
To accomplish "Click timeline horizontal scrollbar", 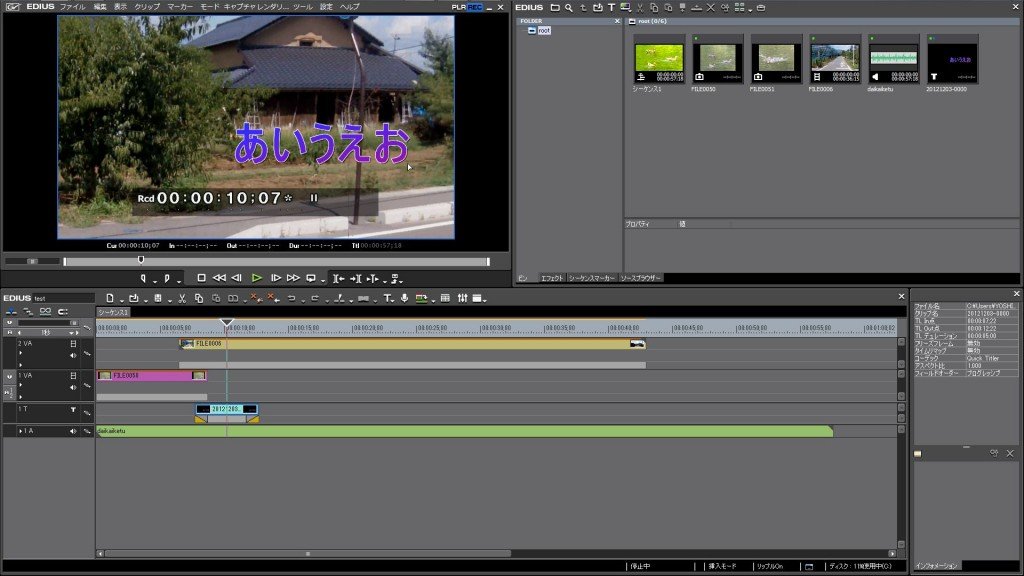I will click(308, 554).
